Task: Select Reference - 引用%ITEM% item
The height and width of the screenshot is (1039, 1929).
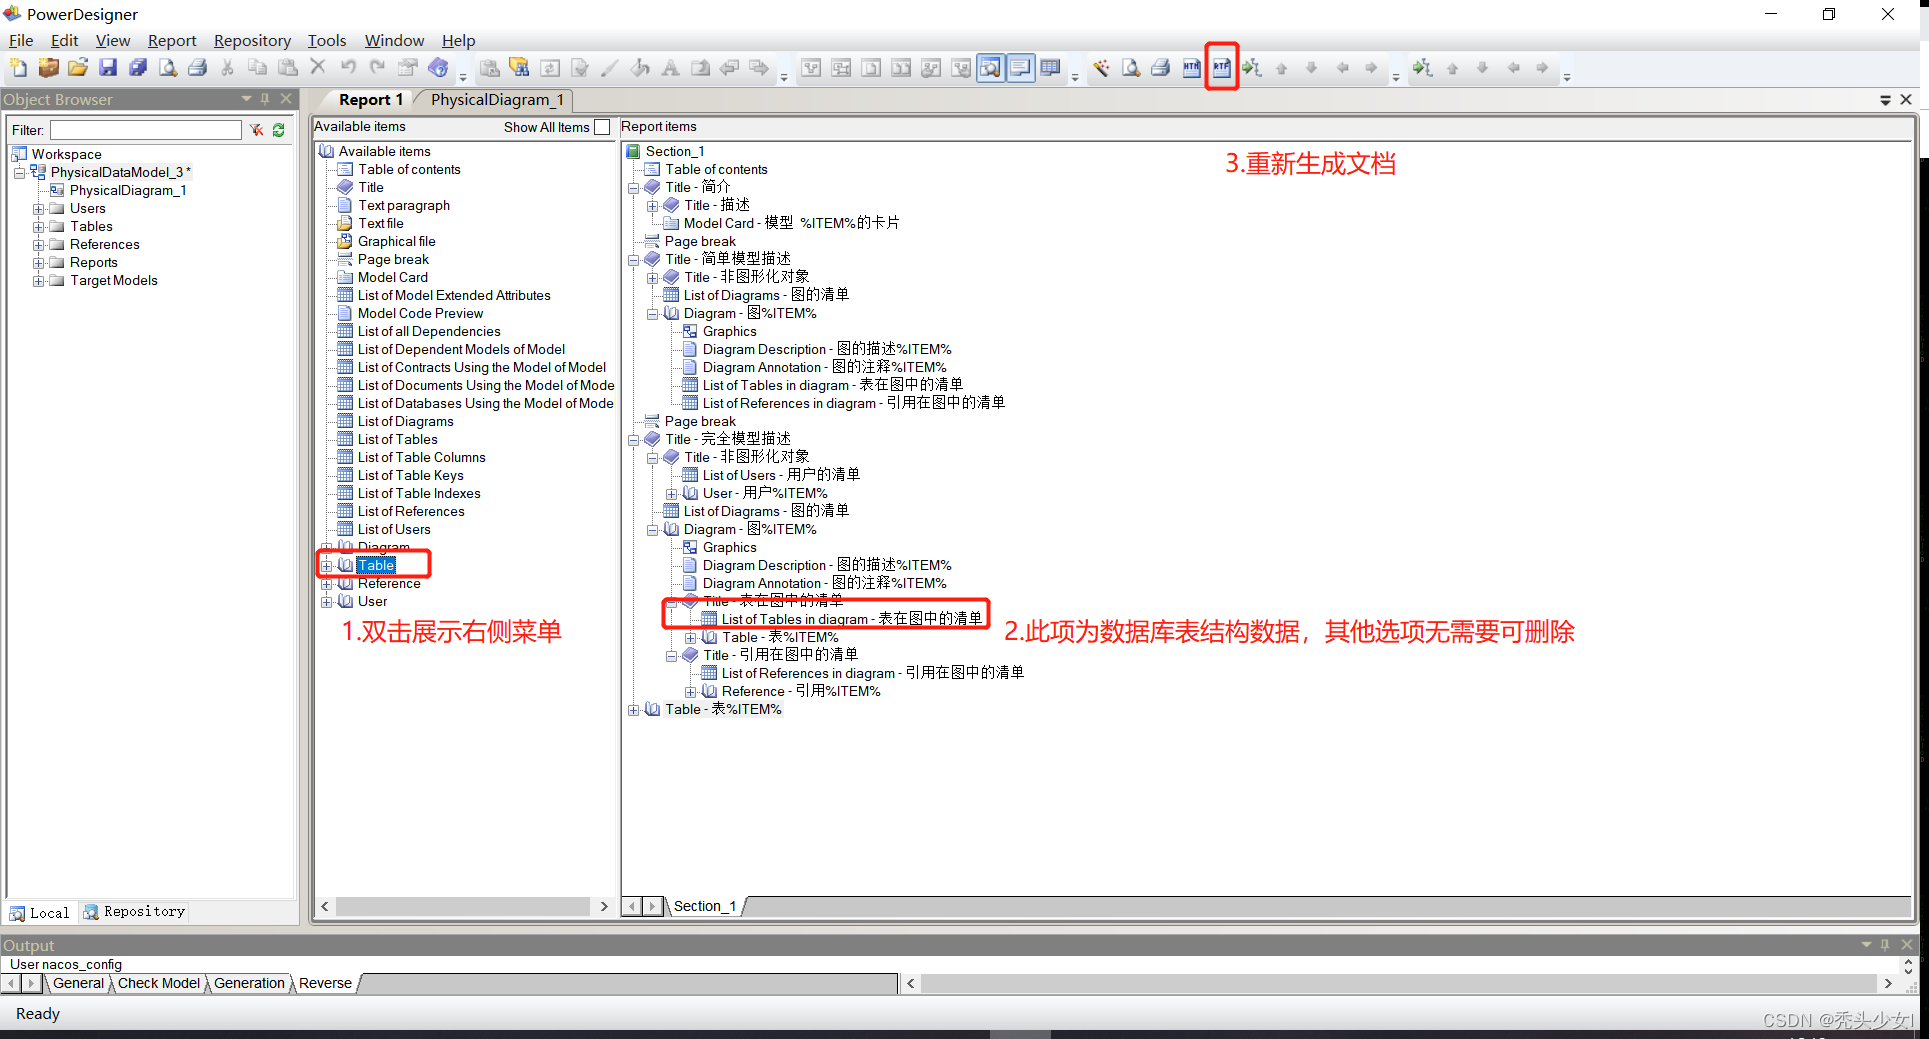Action: (x=801, y=692)
